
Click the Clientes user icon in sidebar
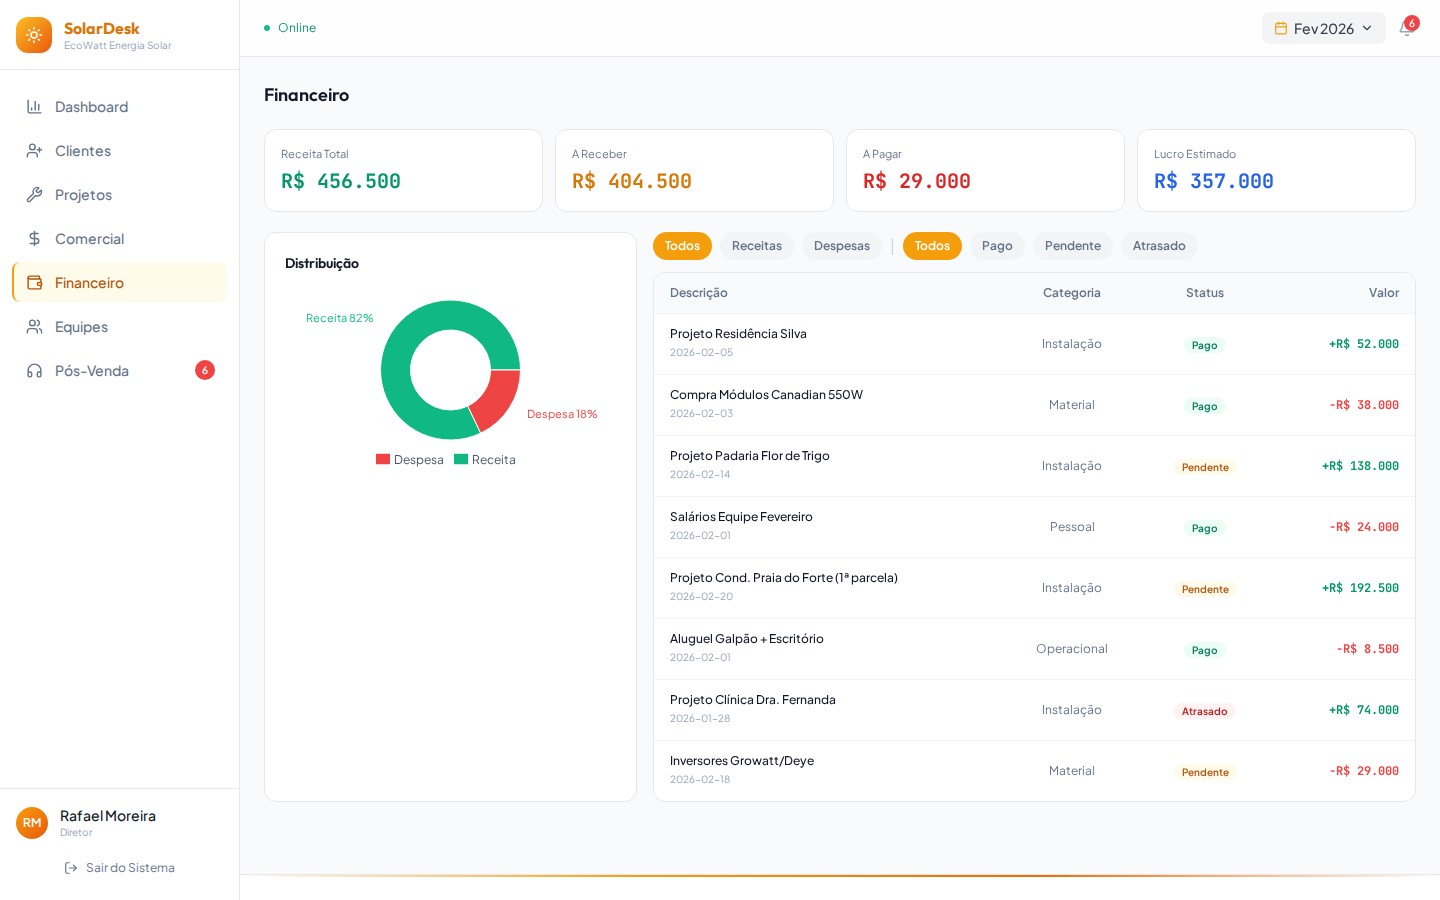point(34,151)
